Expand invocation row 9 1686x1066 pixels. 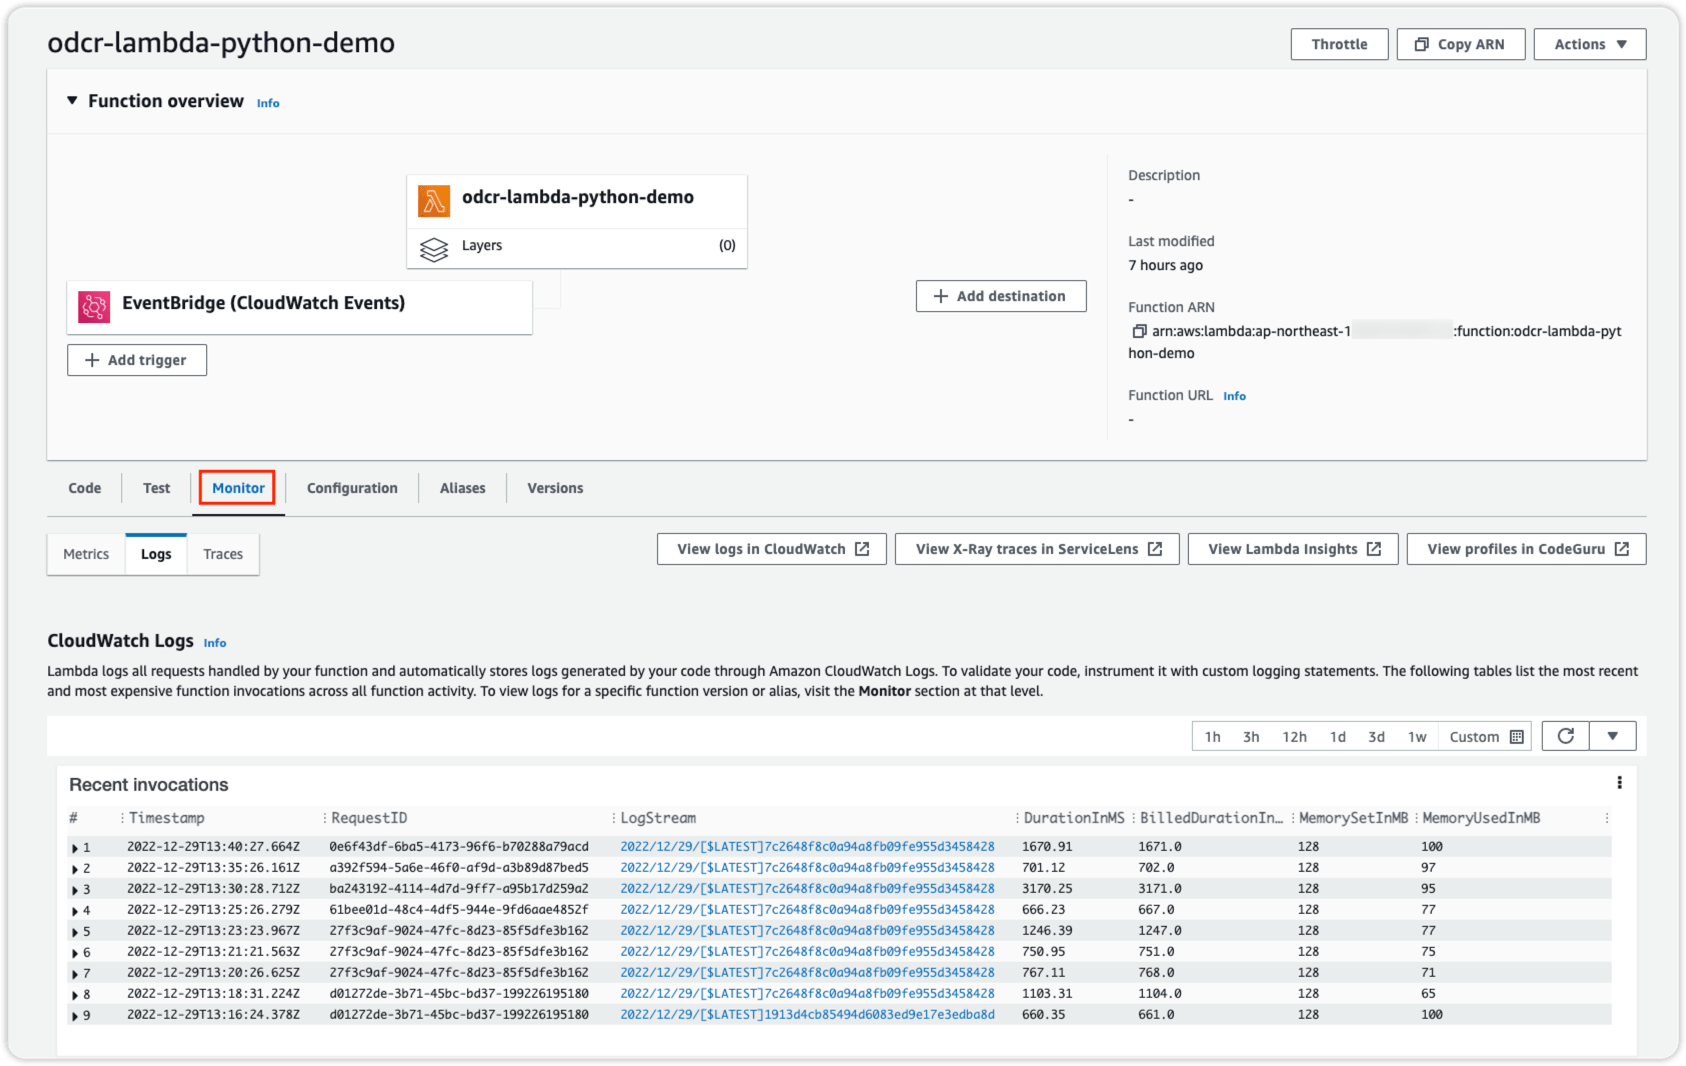pos(75,1016)
